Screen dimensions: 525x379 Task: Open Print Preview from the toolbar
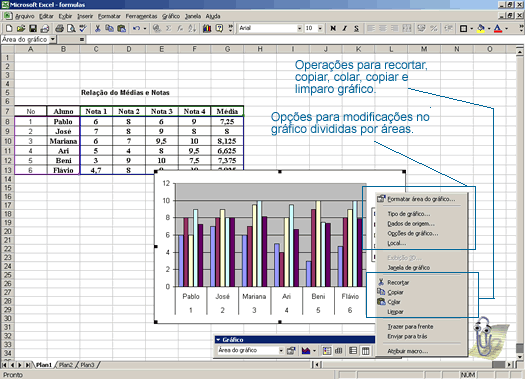pos(71,28)
